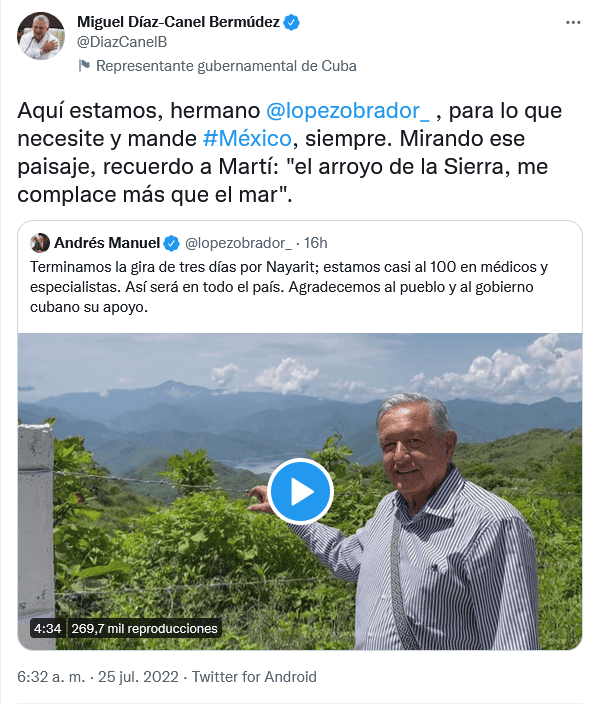Open the @lopezobrador_ mention in tweet text

click(347, 110)
